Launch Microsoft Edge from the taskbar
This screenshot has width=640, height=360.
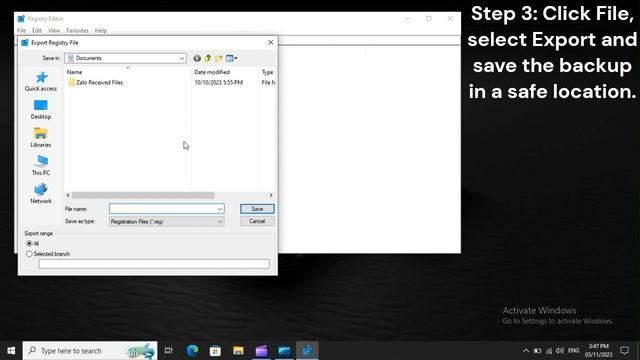[192, 351]
